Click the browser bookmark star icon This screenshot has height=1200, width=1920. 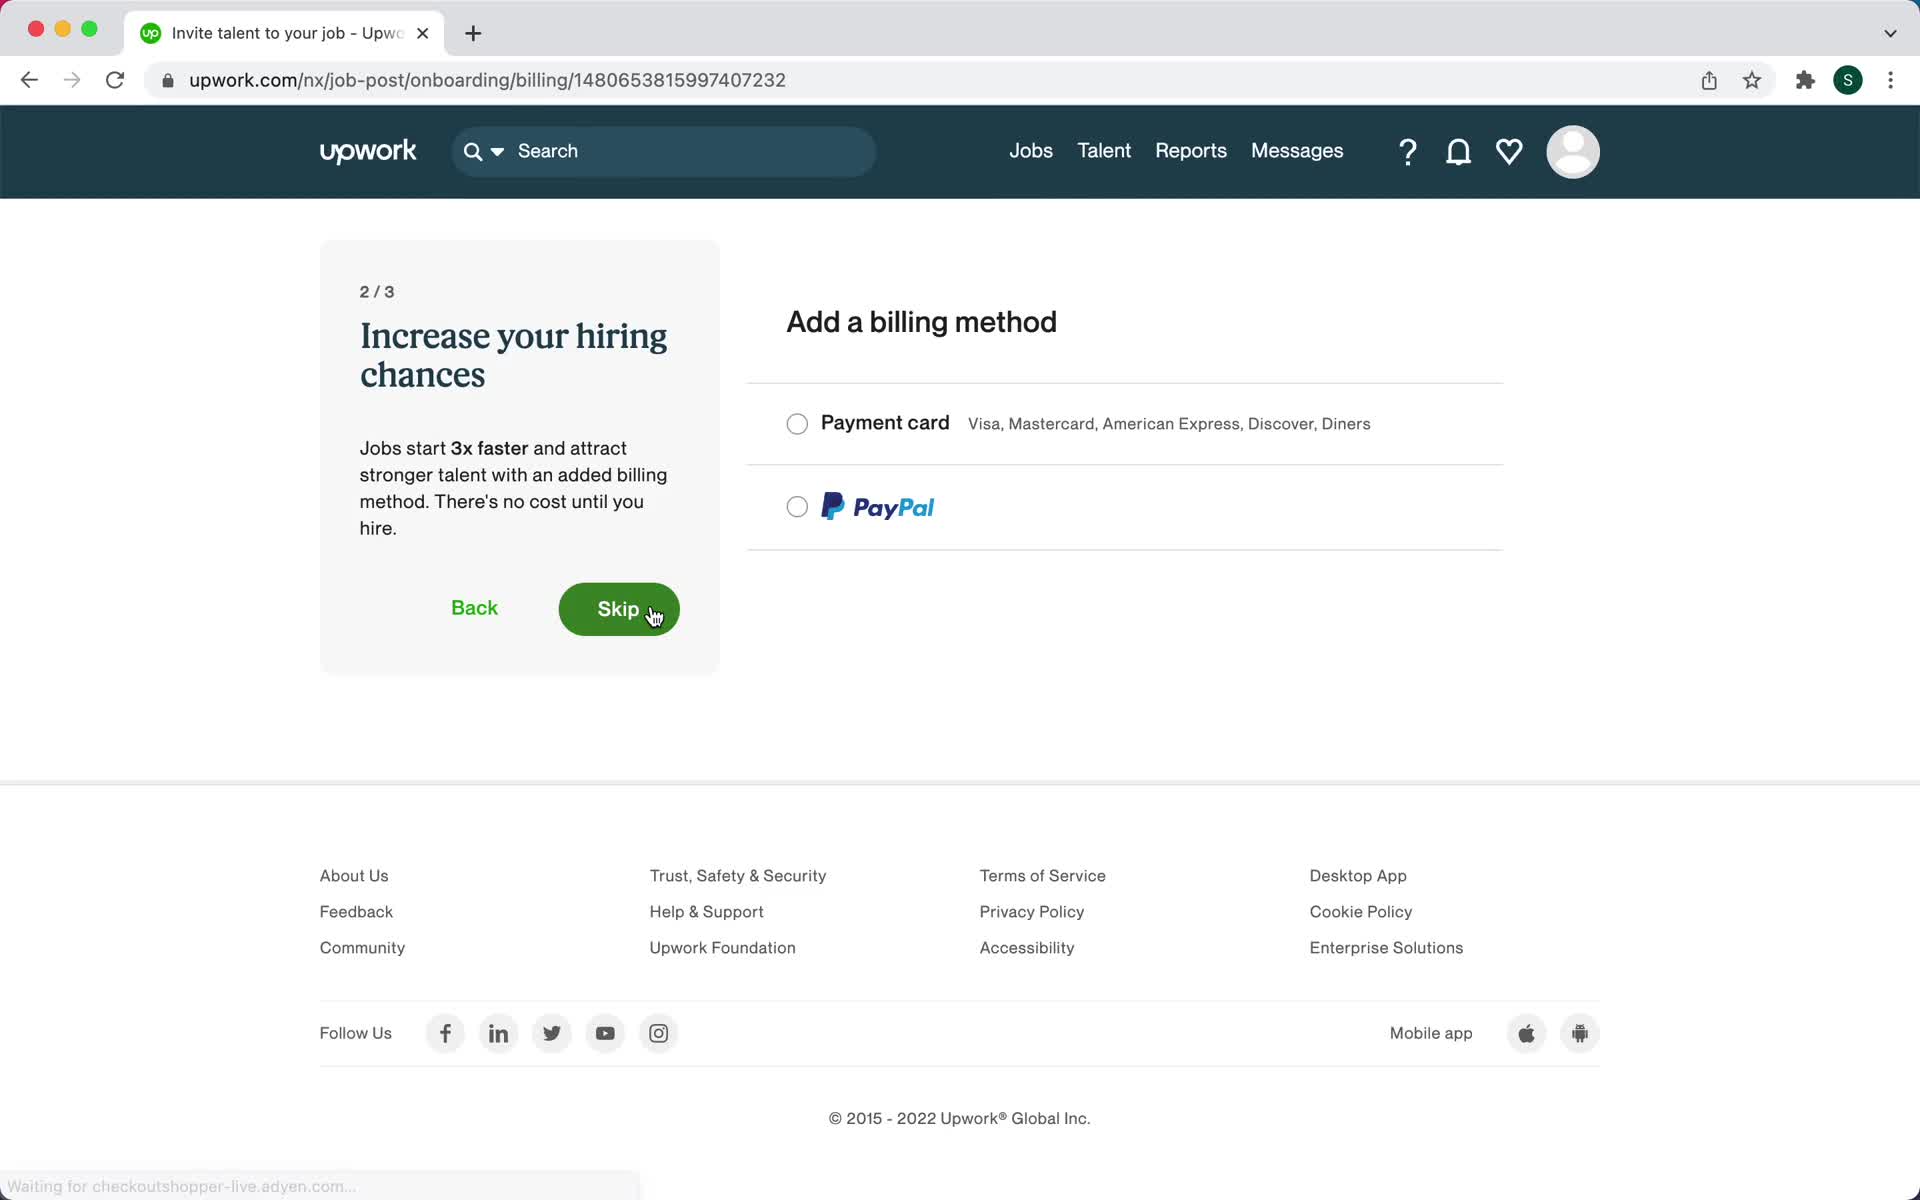(1753, 79)
